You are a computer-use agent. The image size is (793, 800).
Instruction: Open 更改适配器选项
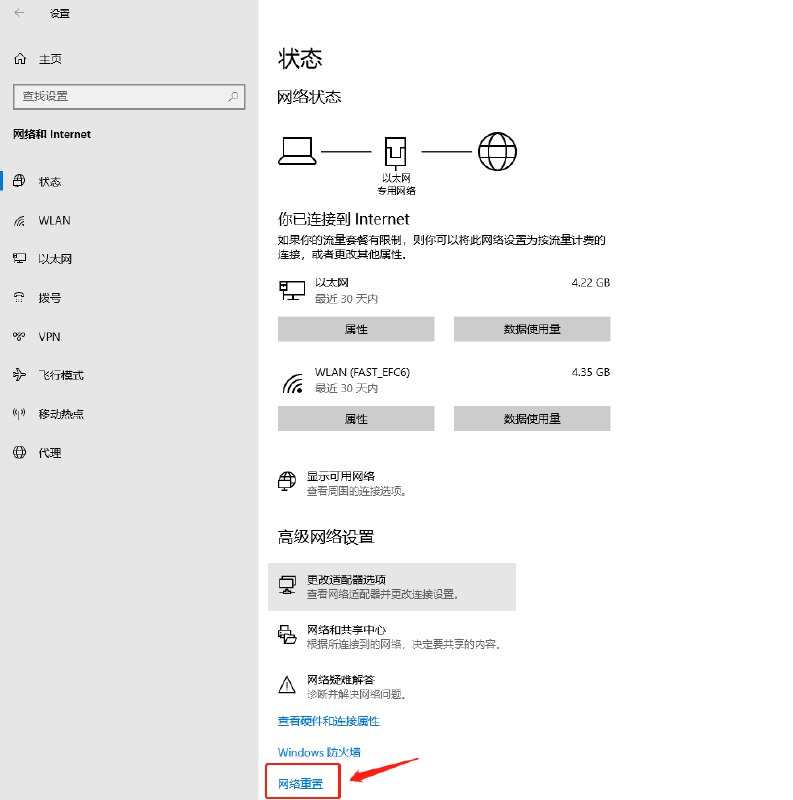tap(392, 587)
